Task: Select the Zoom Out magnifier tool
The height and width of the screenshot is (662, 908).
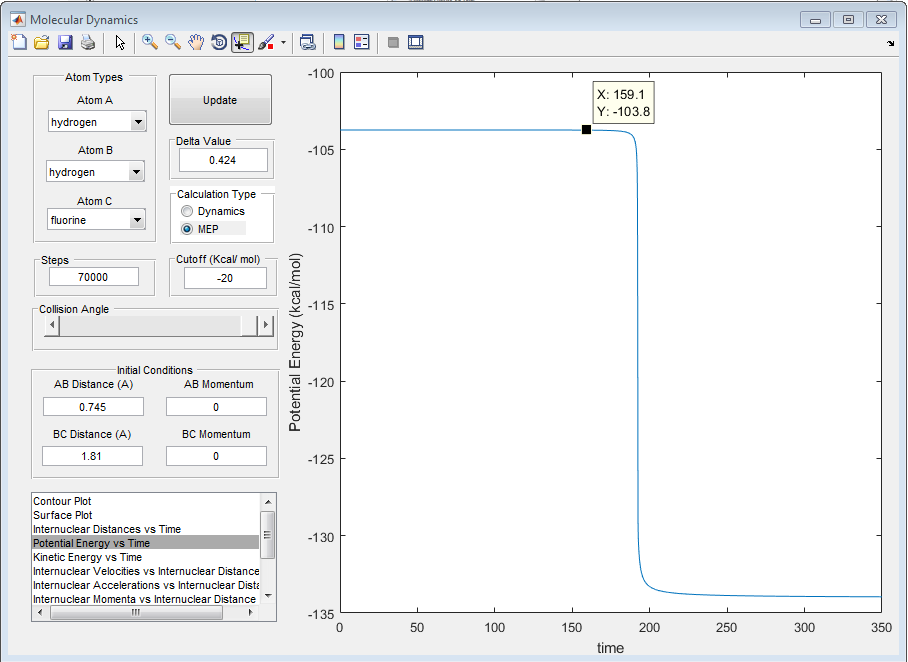Action: pyautogui.click(x=173, y=42)
